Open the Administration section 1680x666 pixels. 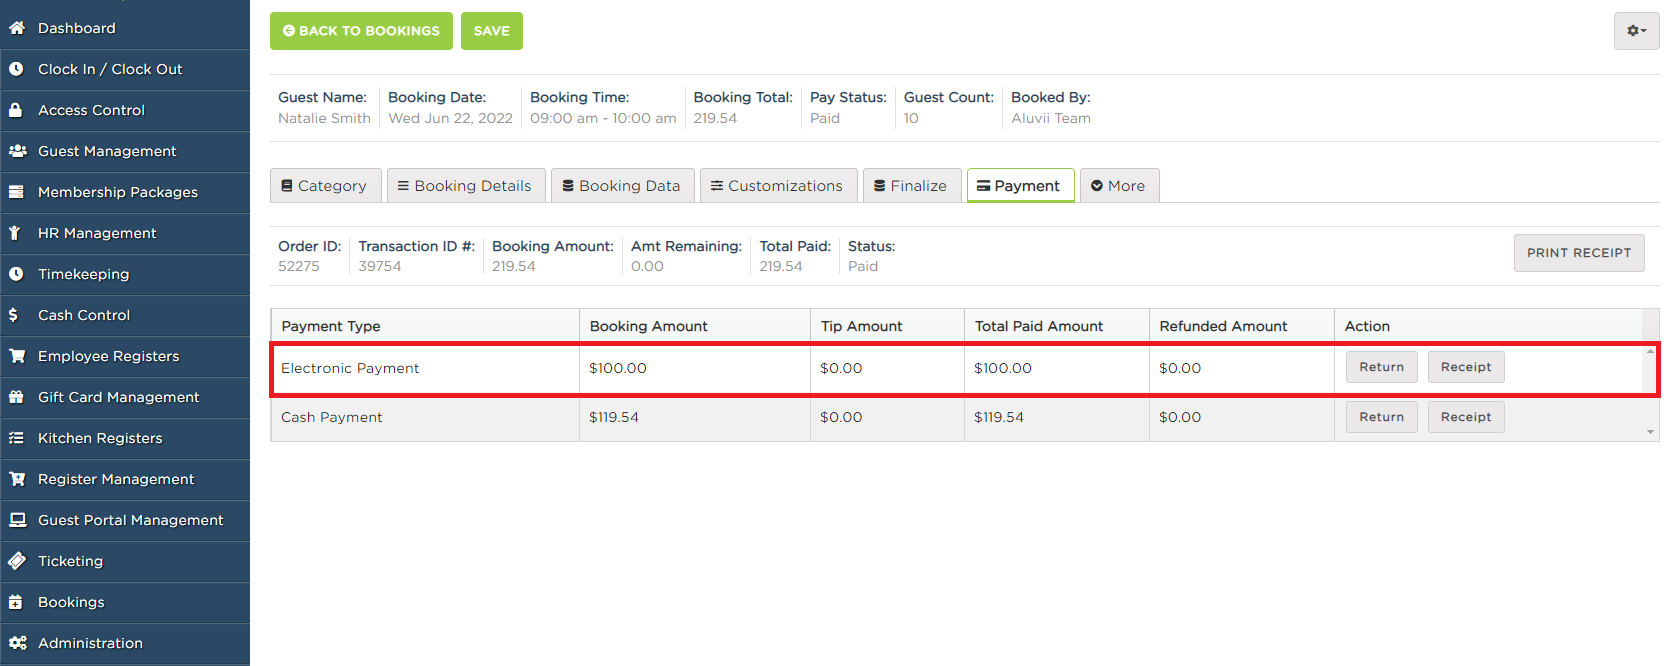pyautogui.click(x=125, y=643)
